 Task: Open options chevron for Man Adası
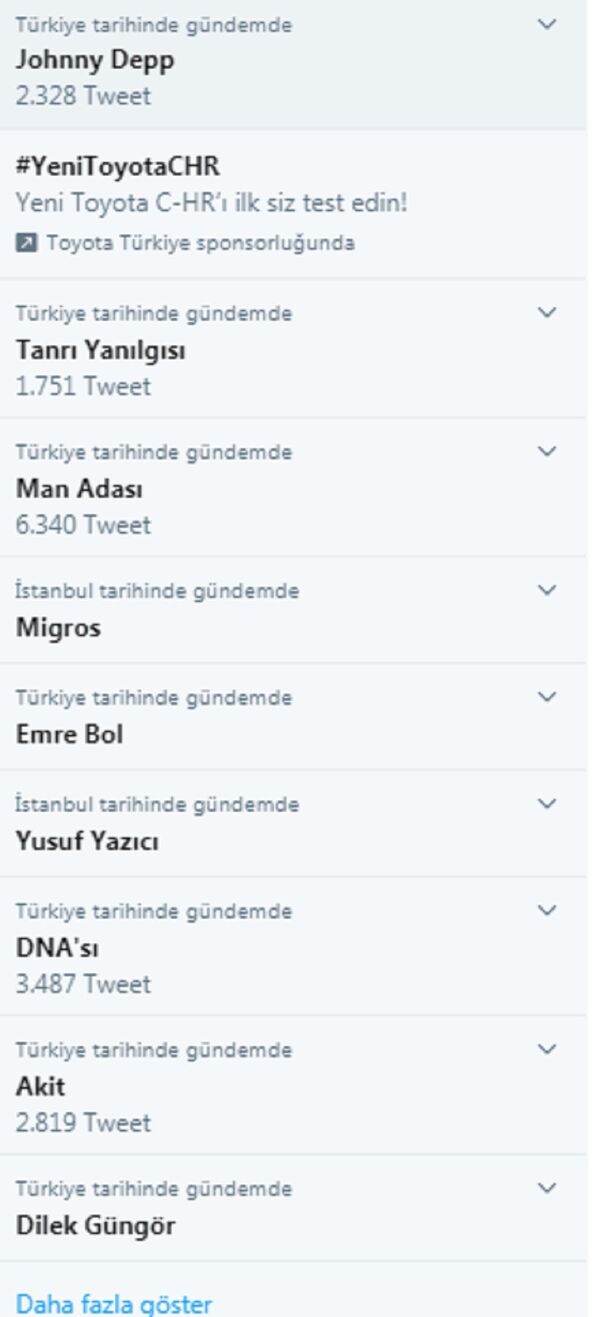point(546,452)
